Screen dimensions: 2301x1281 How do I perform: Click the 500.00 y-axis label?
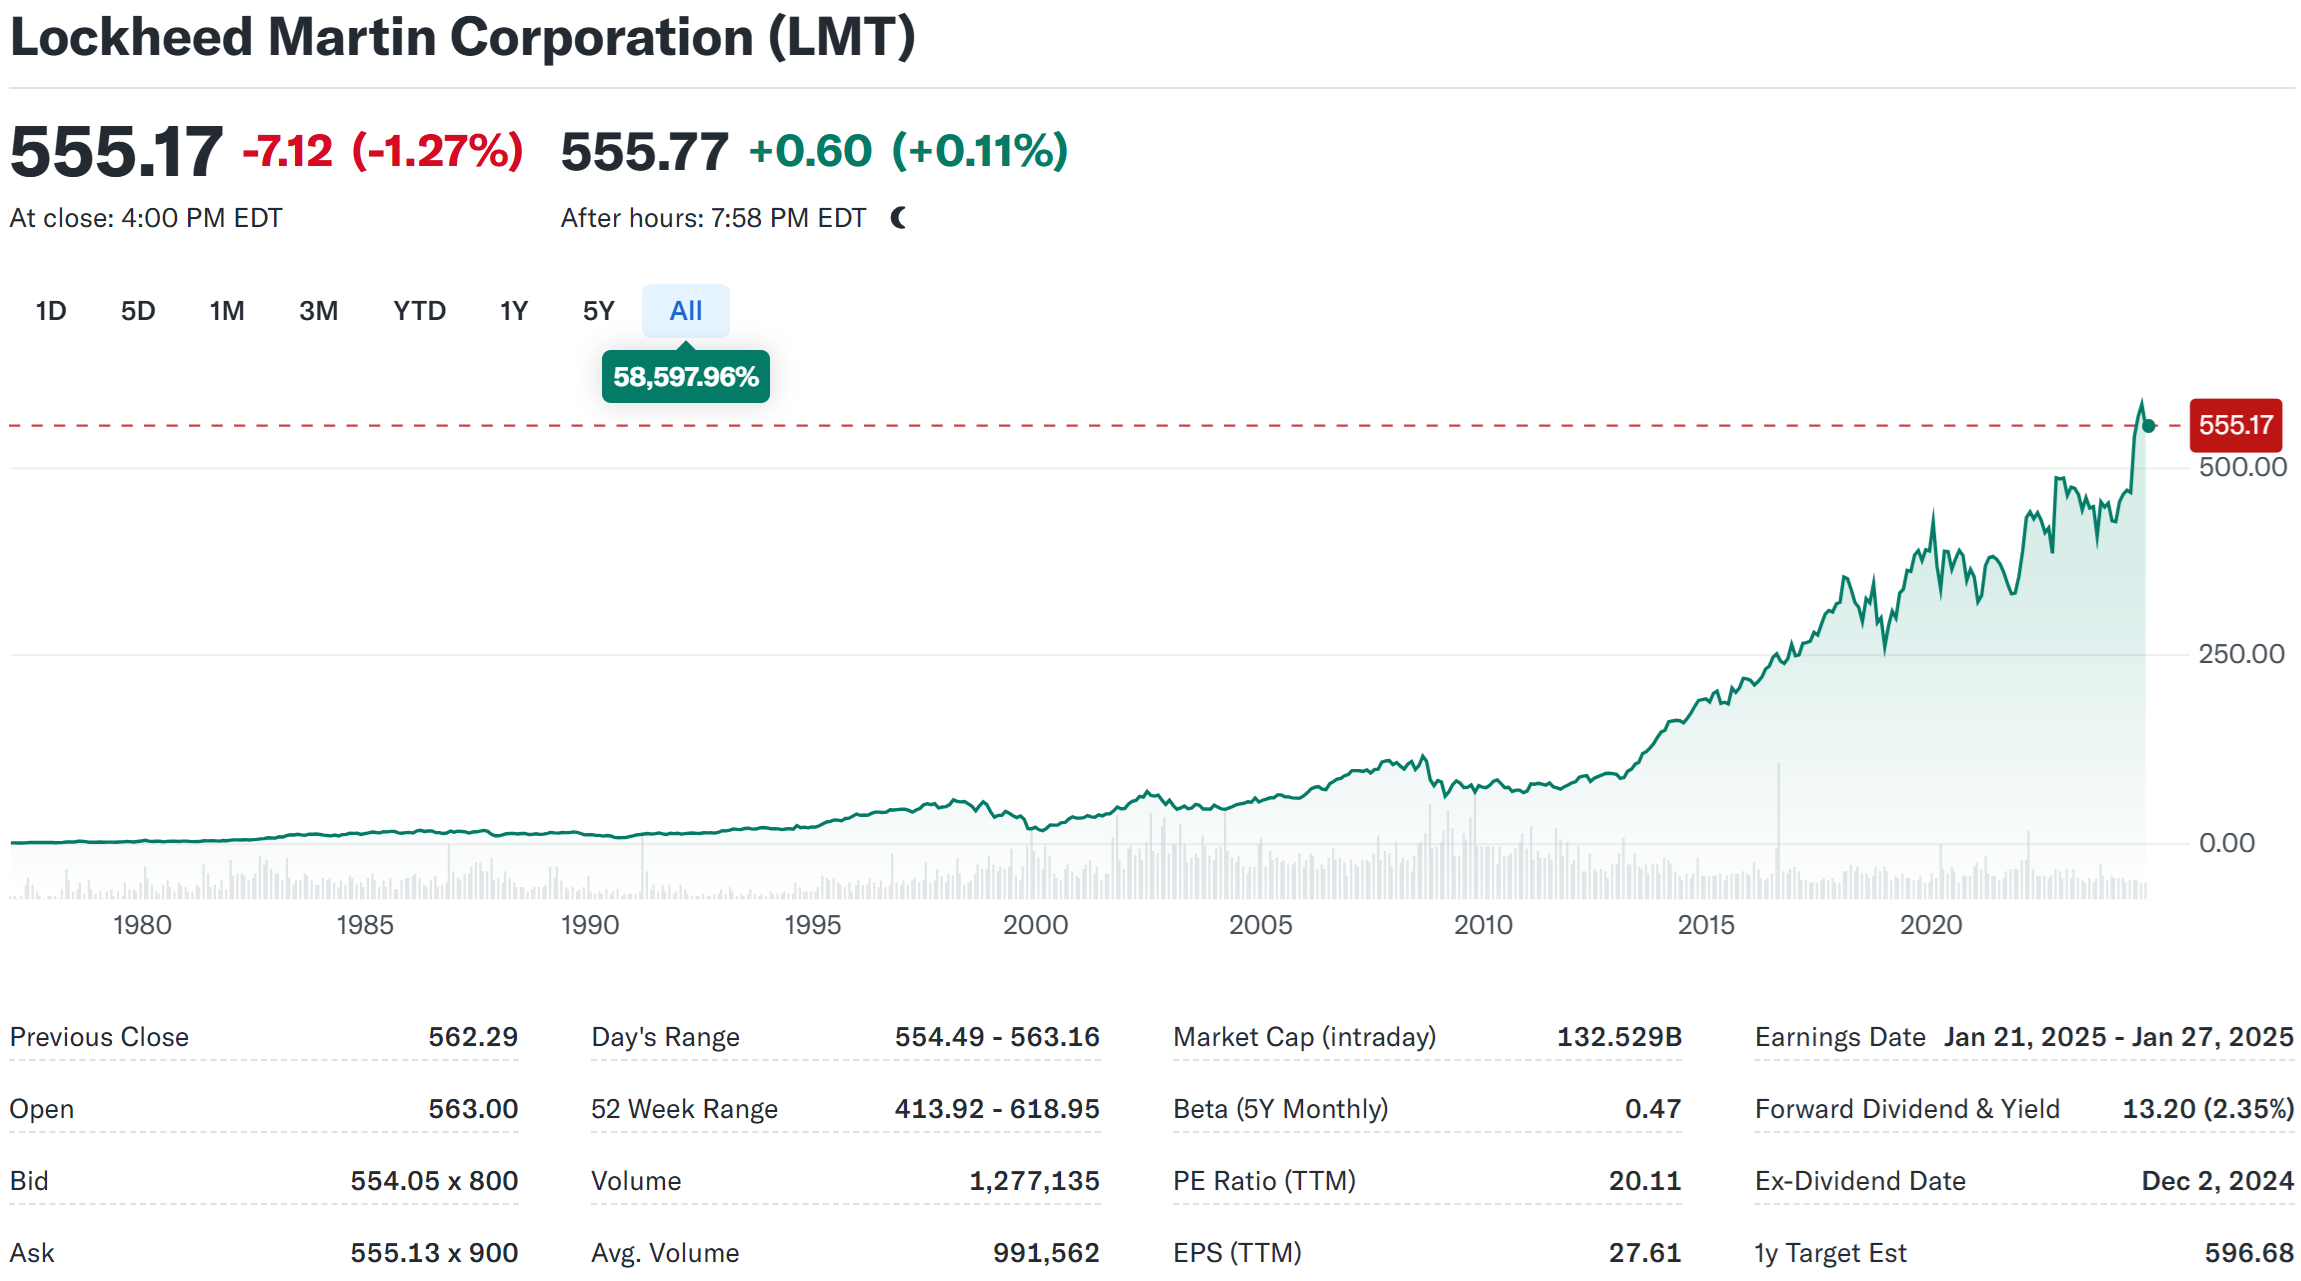point(2243,467)
